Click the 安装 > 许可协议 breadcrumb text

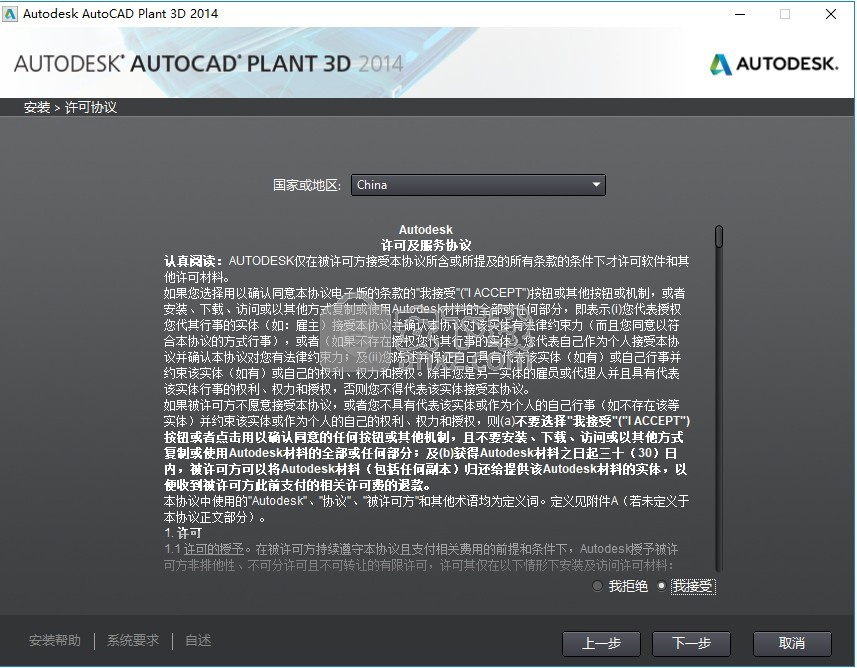70,107
